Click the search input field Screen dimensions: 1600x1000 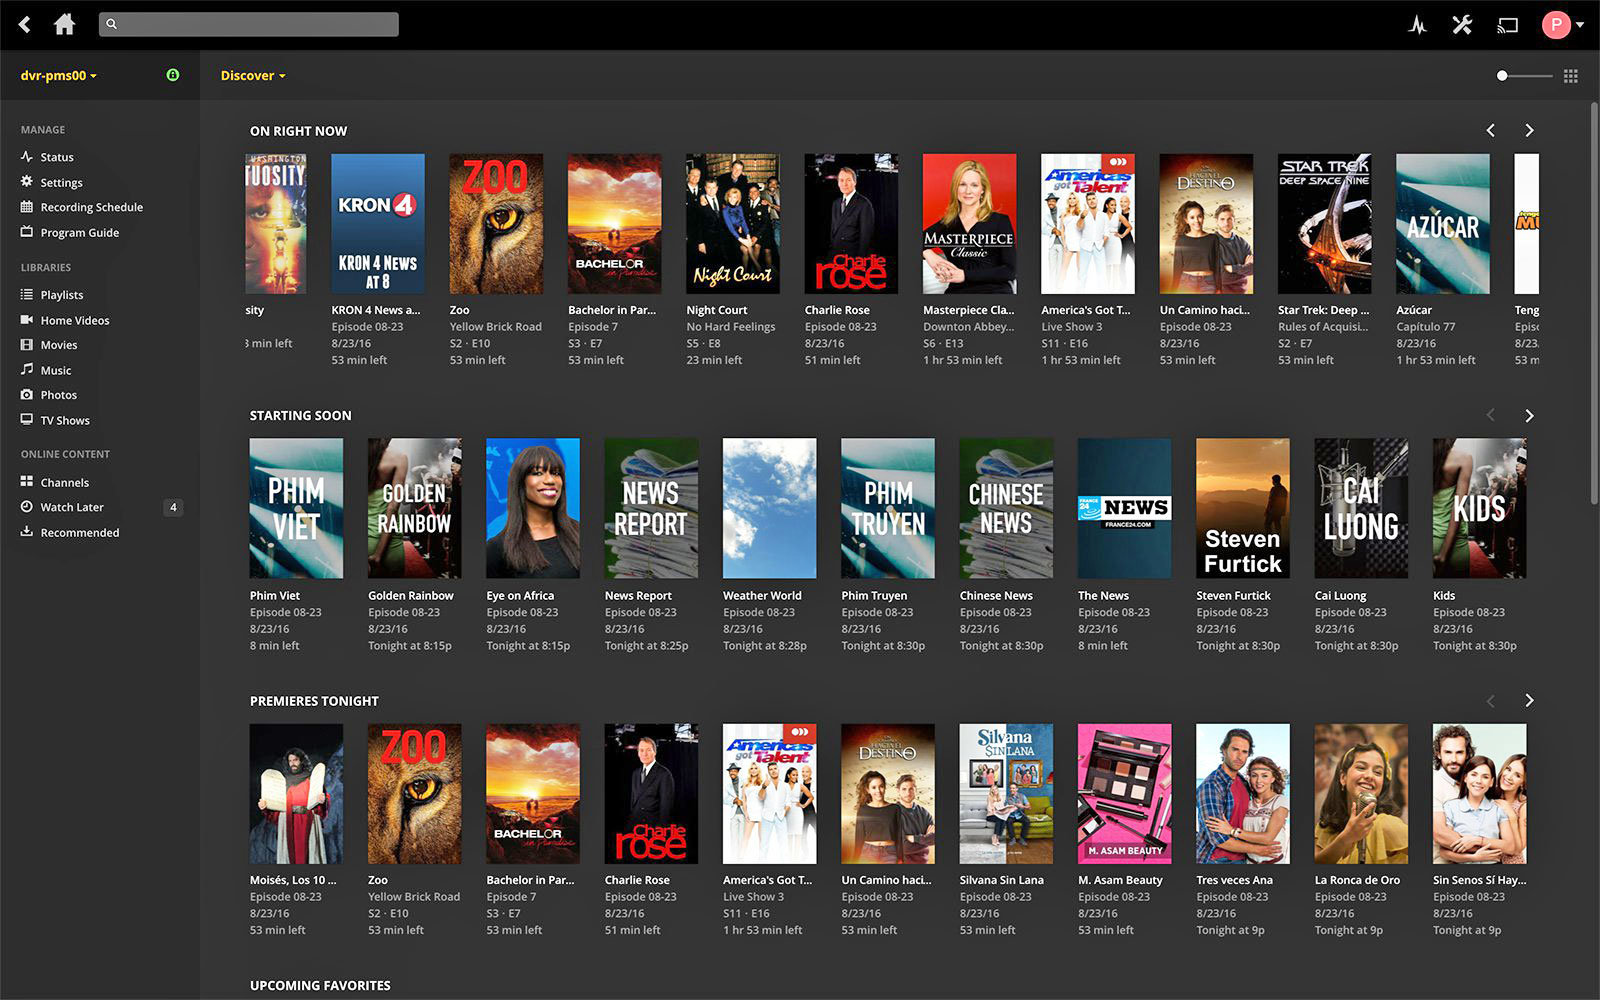(x=250, y=24)
